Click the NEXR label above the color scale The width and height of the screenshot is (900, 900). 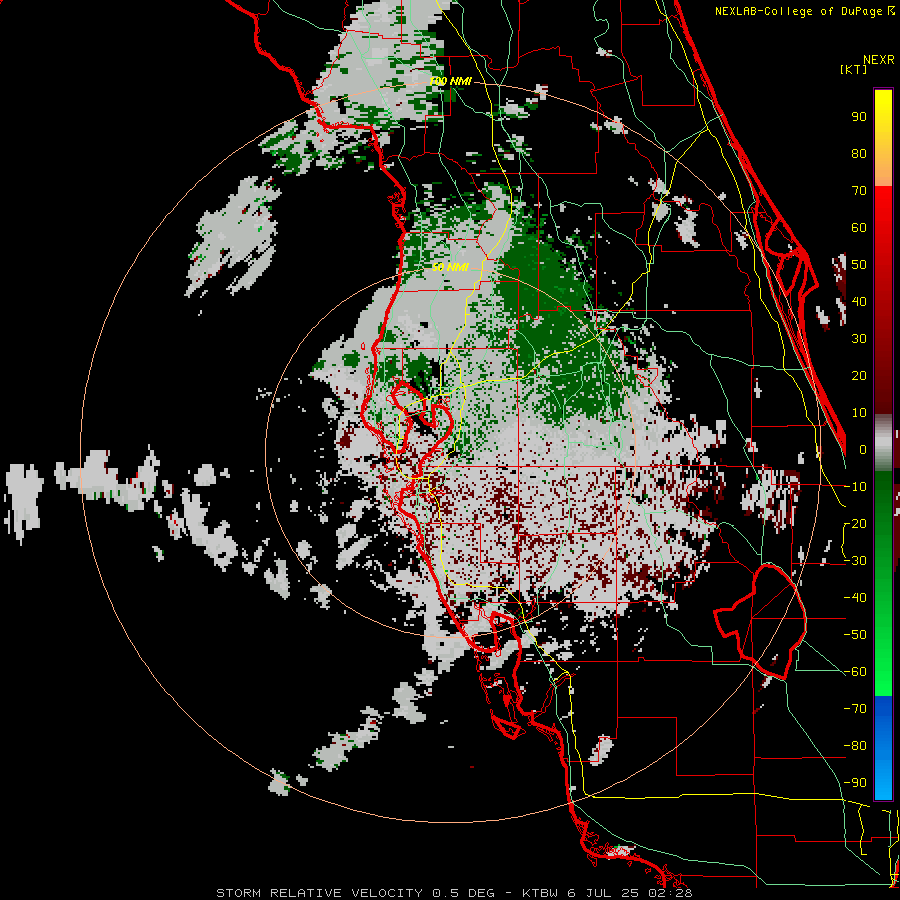[x=878, y=60]
